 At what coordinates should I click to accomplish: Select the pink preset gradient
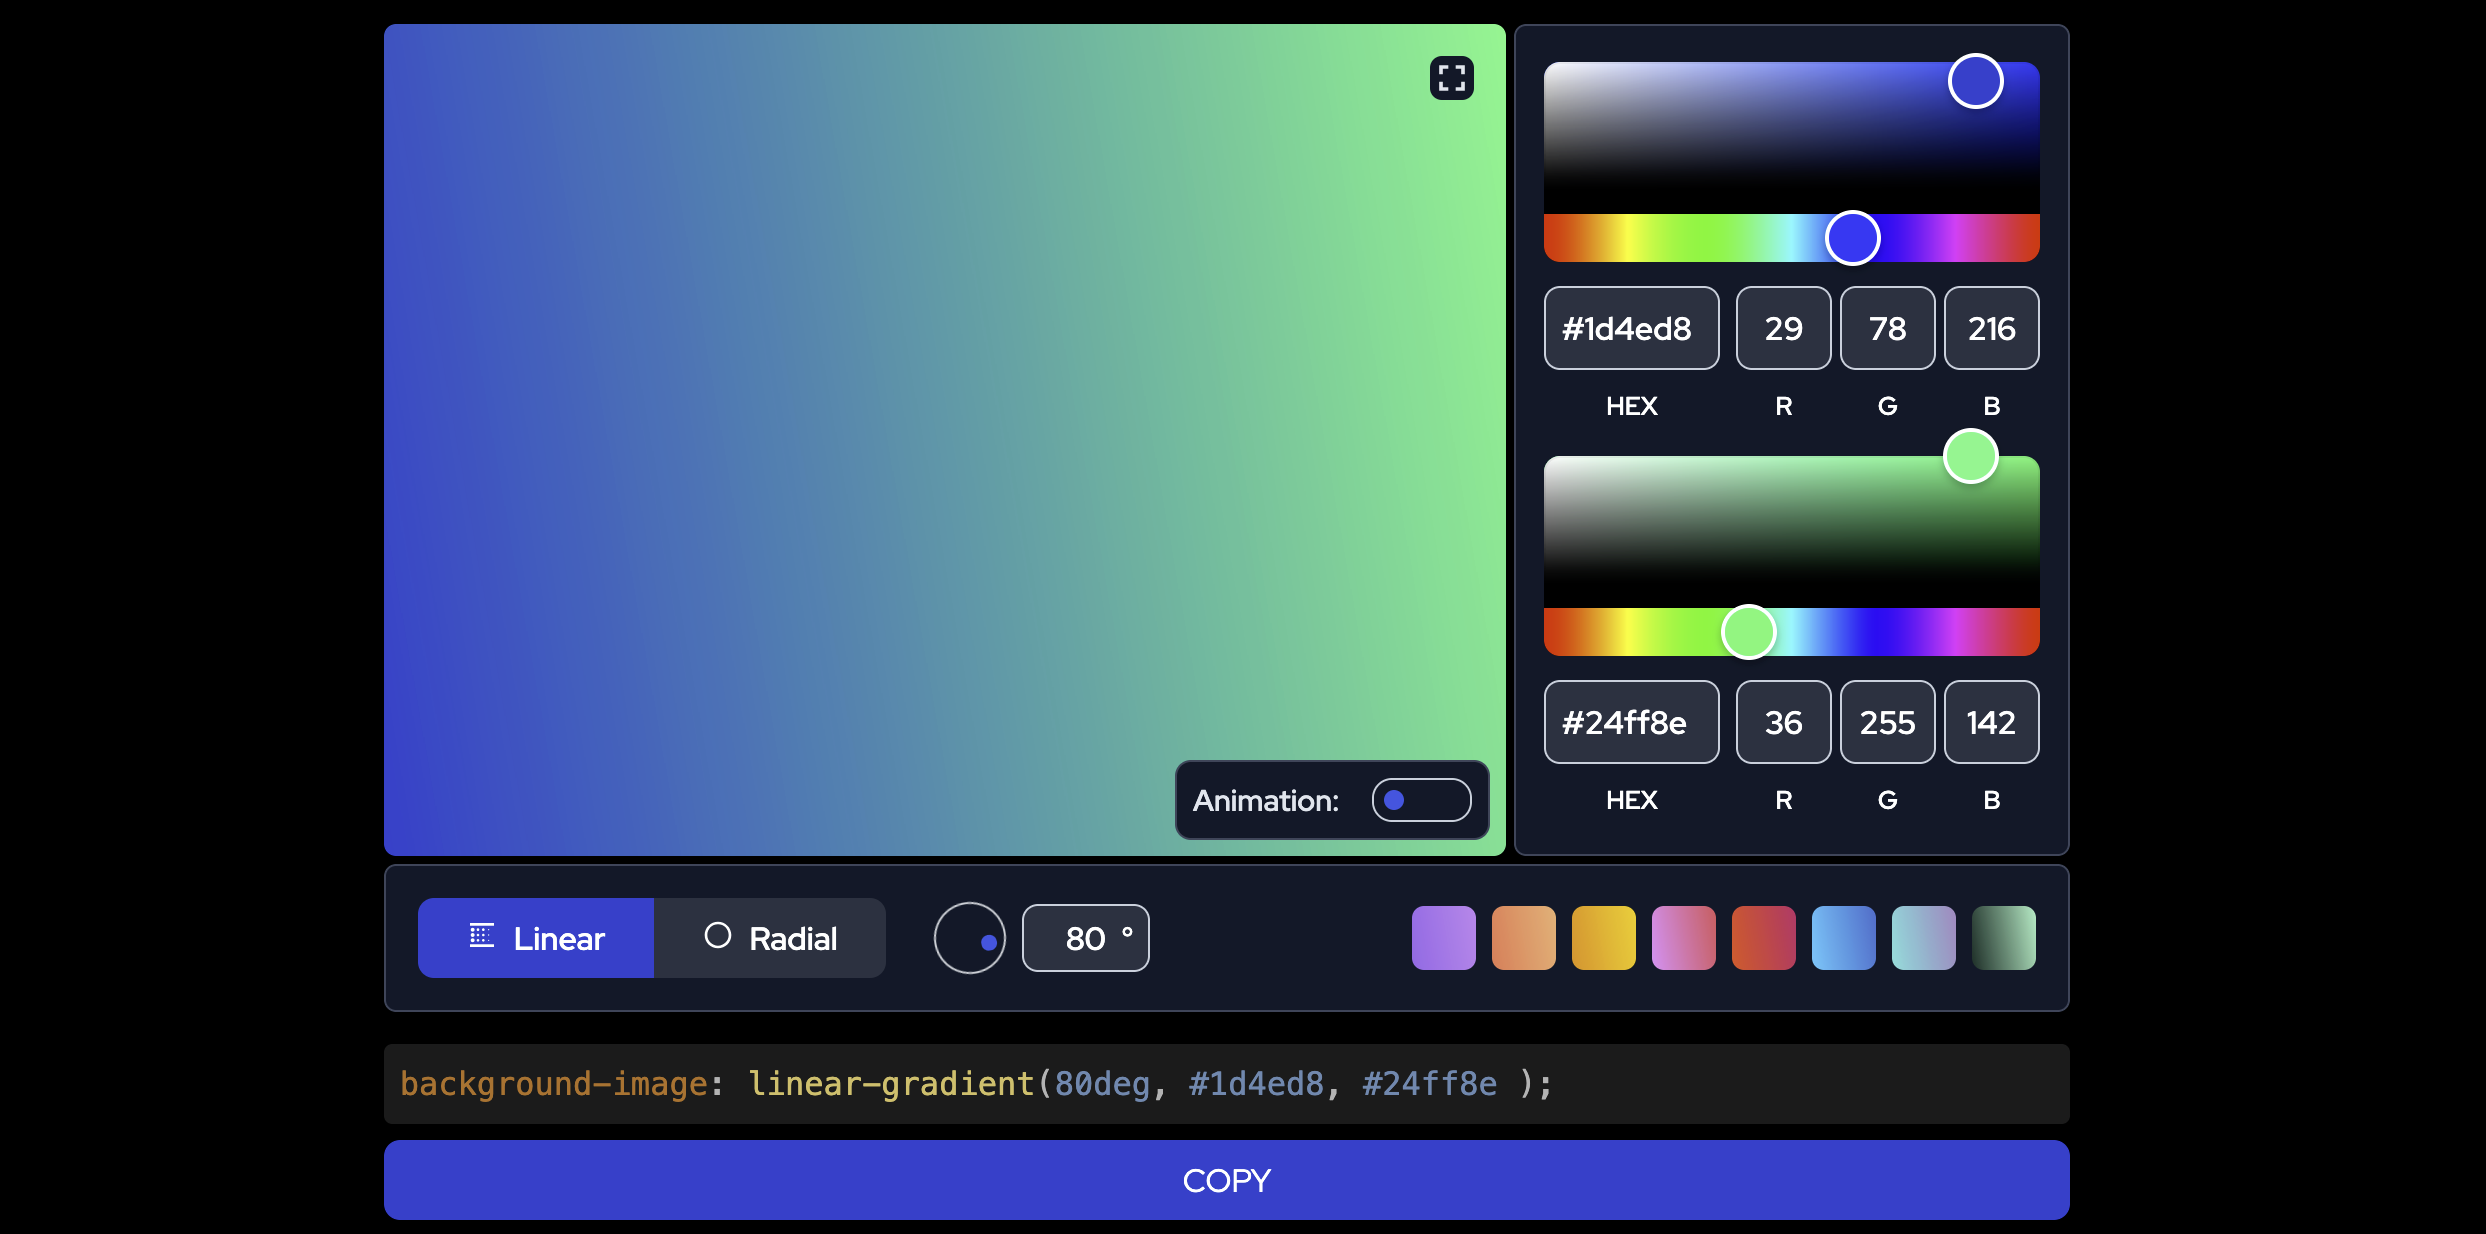[1683, 937]
